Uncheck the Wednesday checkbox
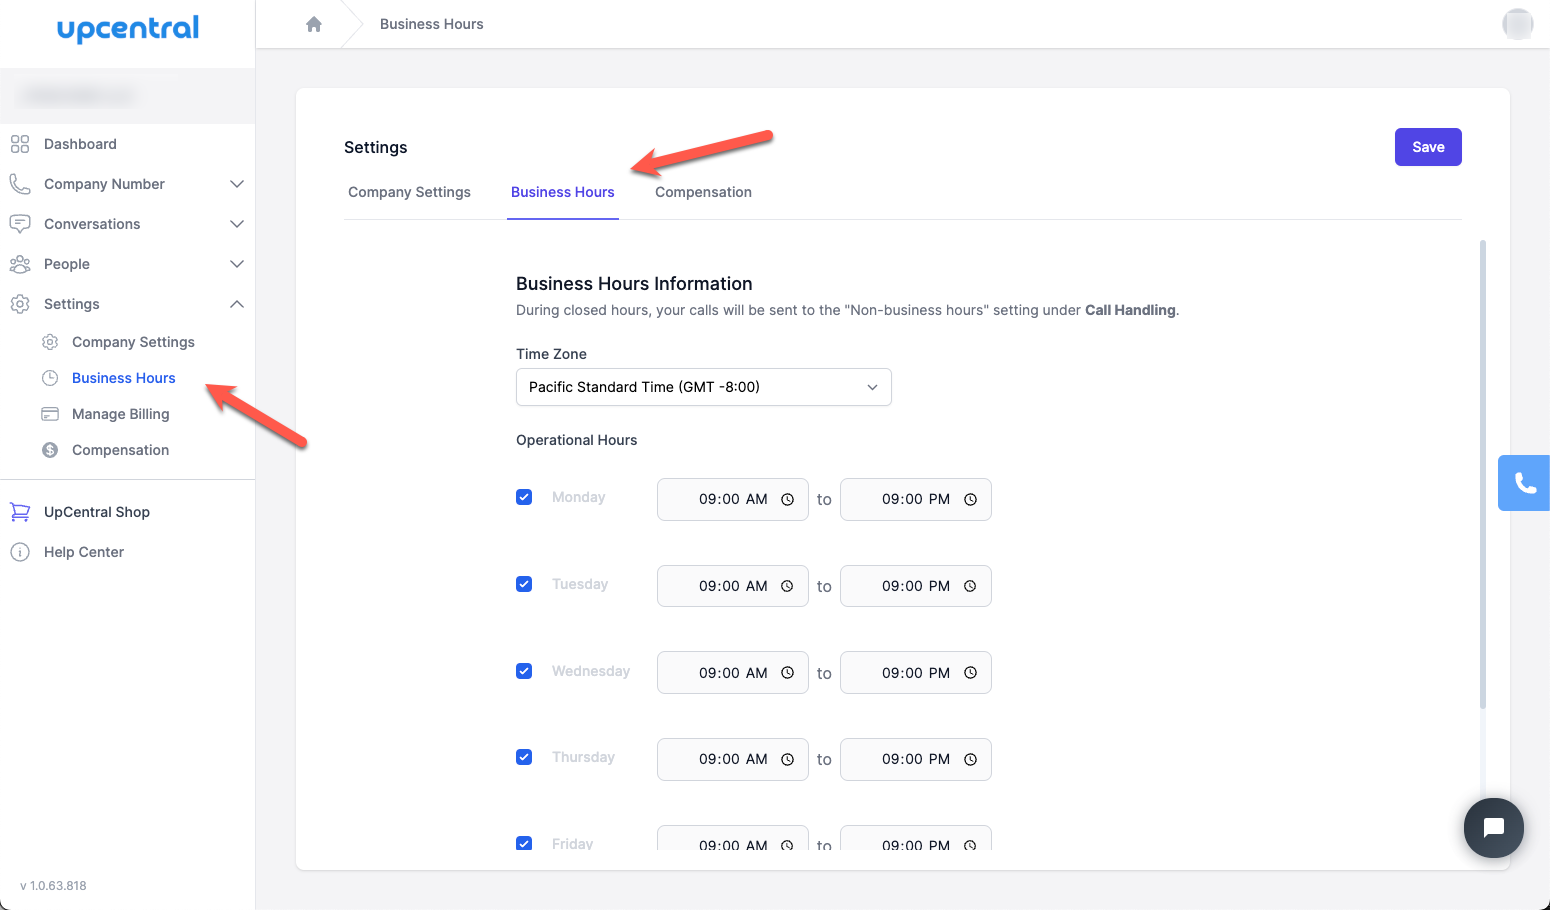This screenshot has width=1550, height=910. 524,671
